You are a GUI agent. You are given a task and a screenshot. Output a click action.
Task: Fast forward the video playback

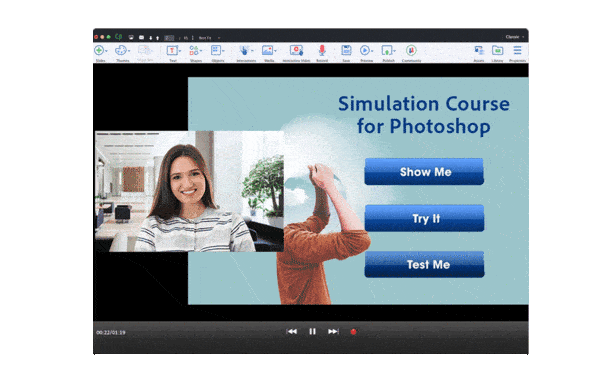(x=333, y=331)
